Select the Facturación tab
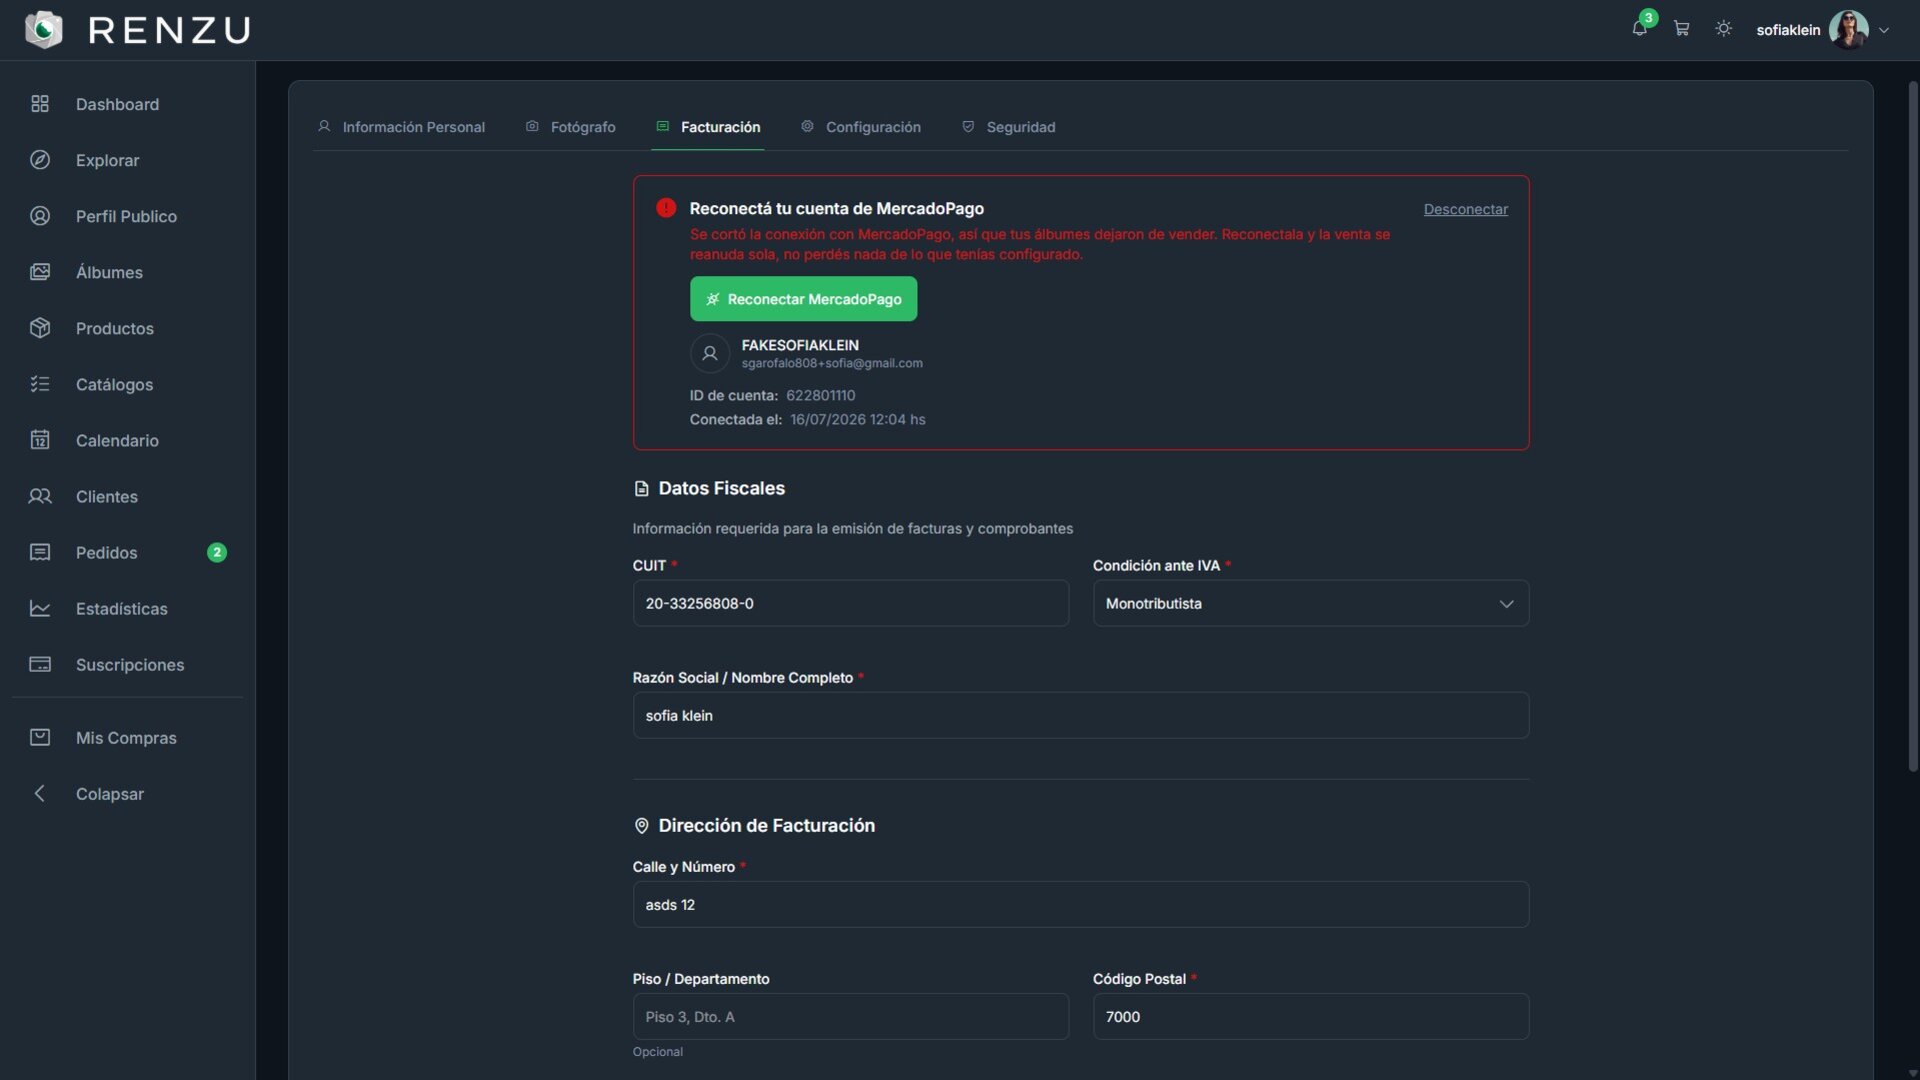 (x=708, y=127)
